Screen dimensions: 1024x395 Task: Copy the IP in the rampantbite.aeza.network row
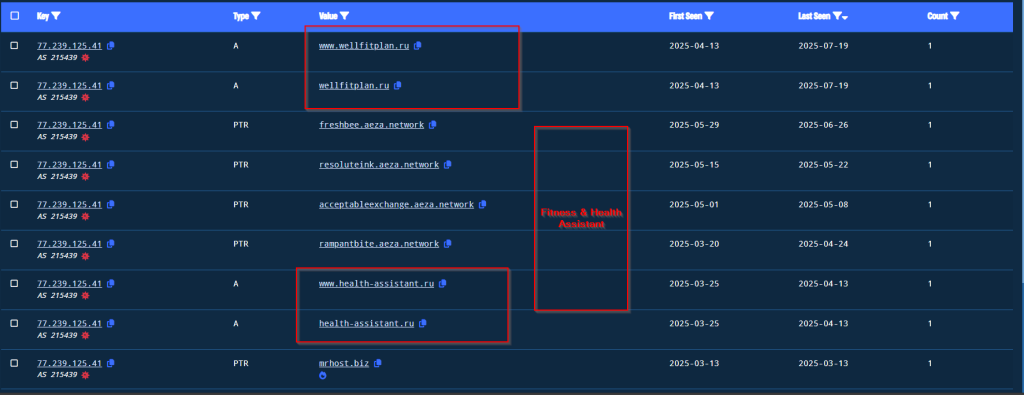click(x=110, y=244)
